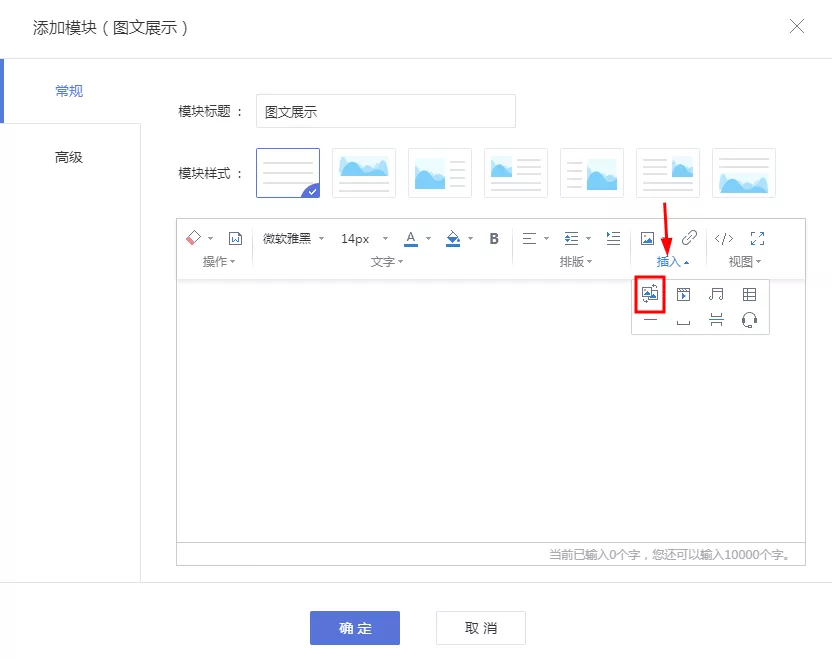
Task: Click the font color A icon
Action: tap(411, 238)
